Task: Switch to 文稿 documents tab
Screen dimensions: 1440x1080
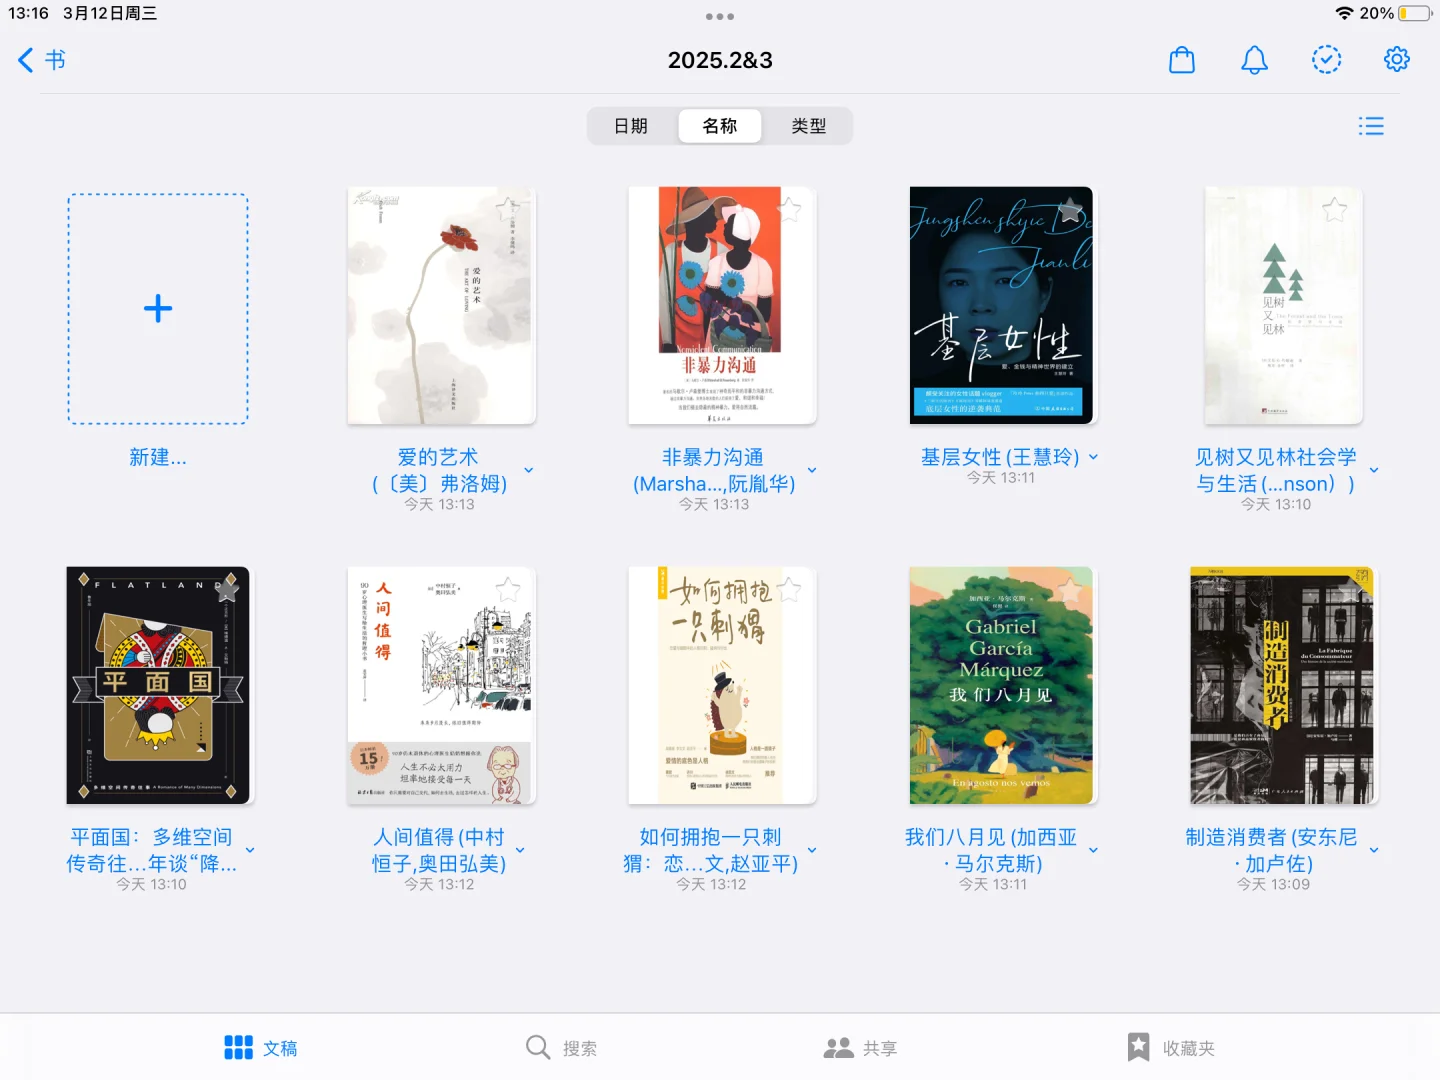Action: point(261,1047)
